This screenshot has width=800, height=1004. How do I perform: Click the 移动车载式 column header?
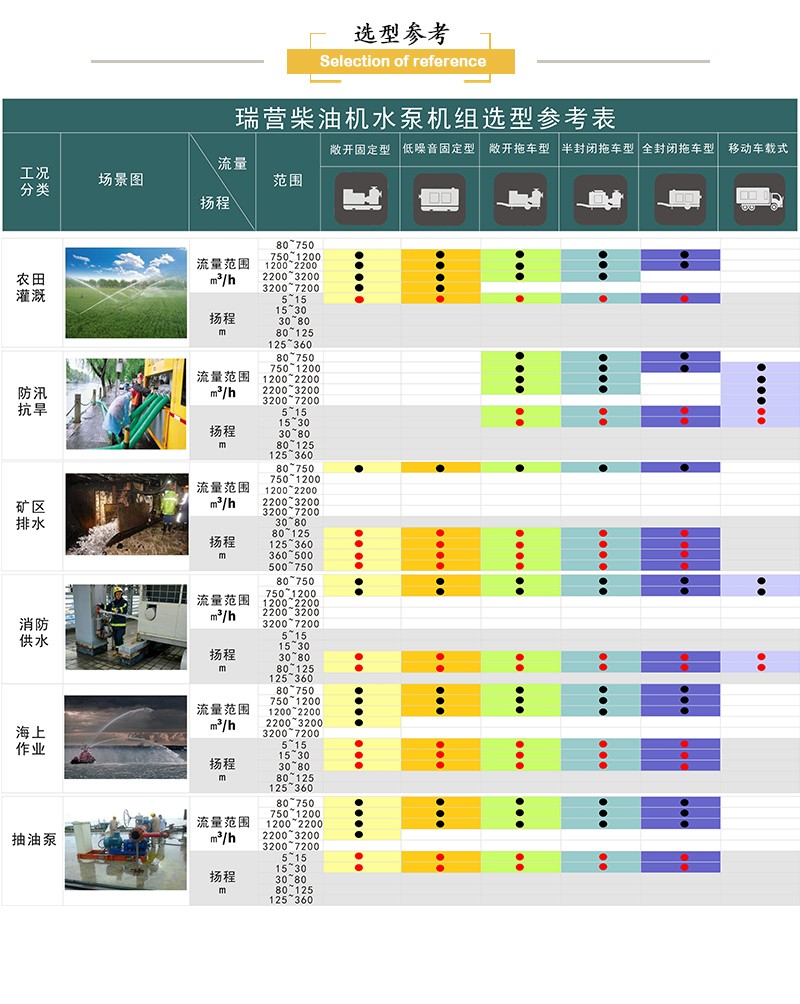pos(758,149)
